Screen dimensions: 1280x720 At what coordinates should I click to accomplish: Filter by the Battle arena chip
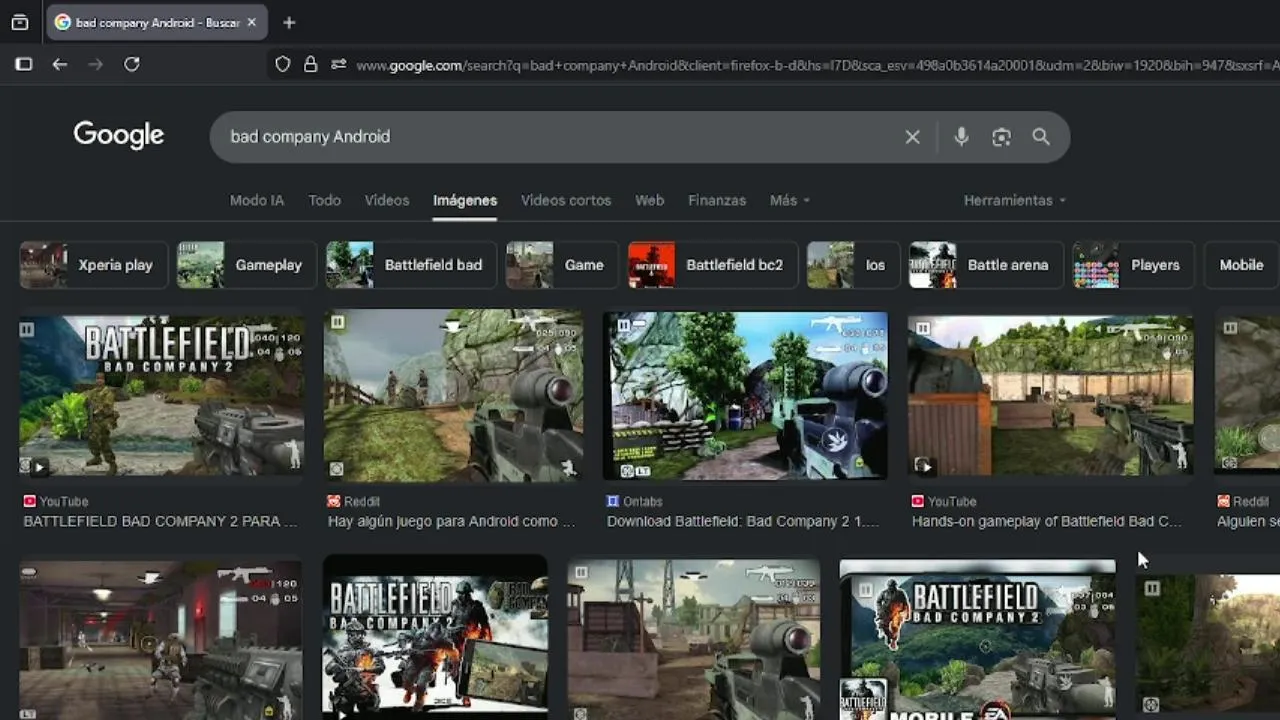986,265
